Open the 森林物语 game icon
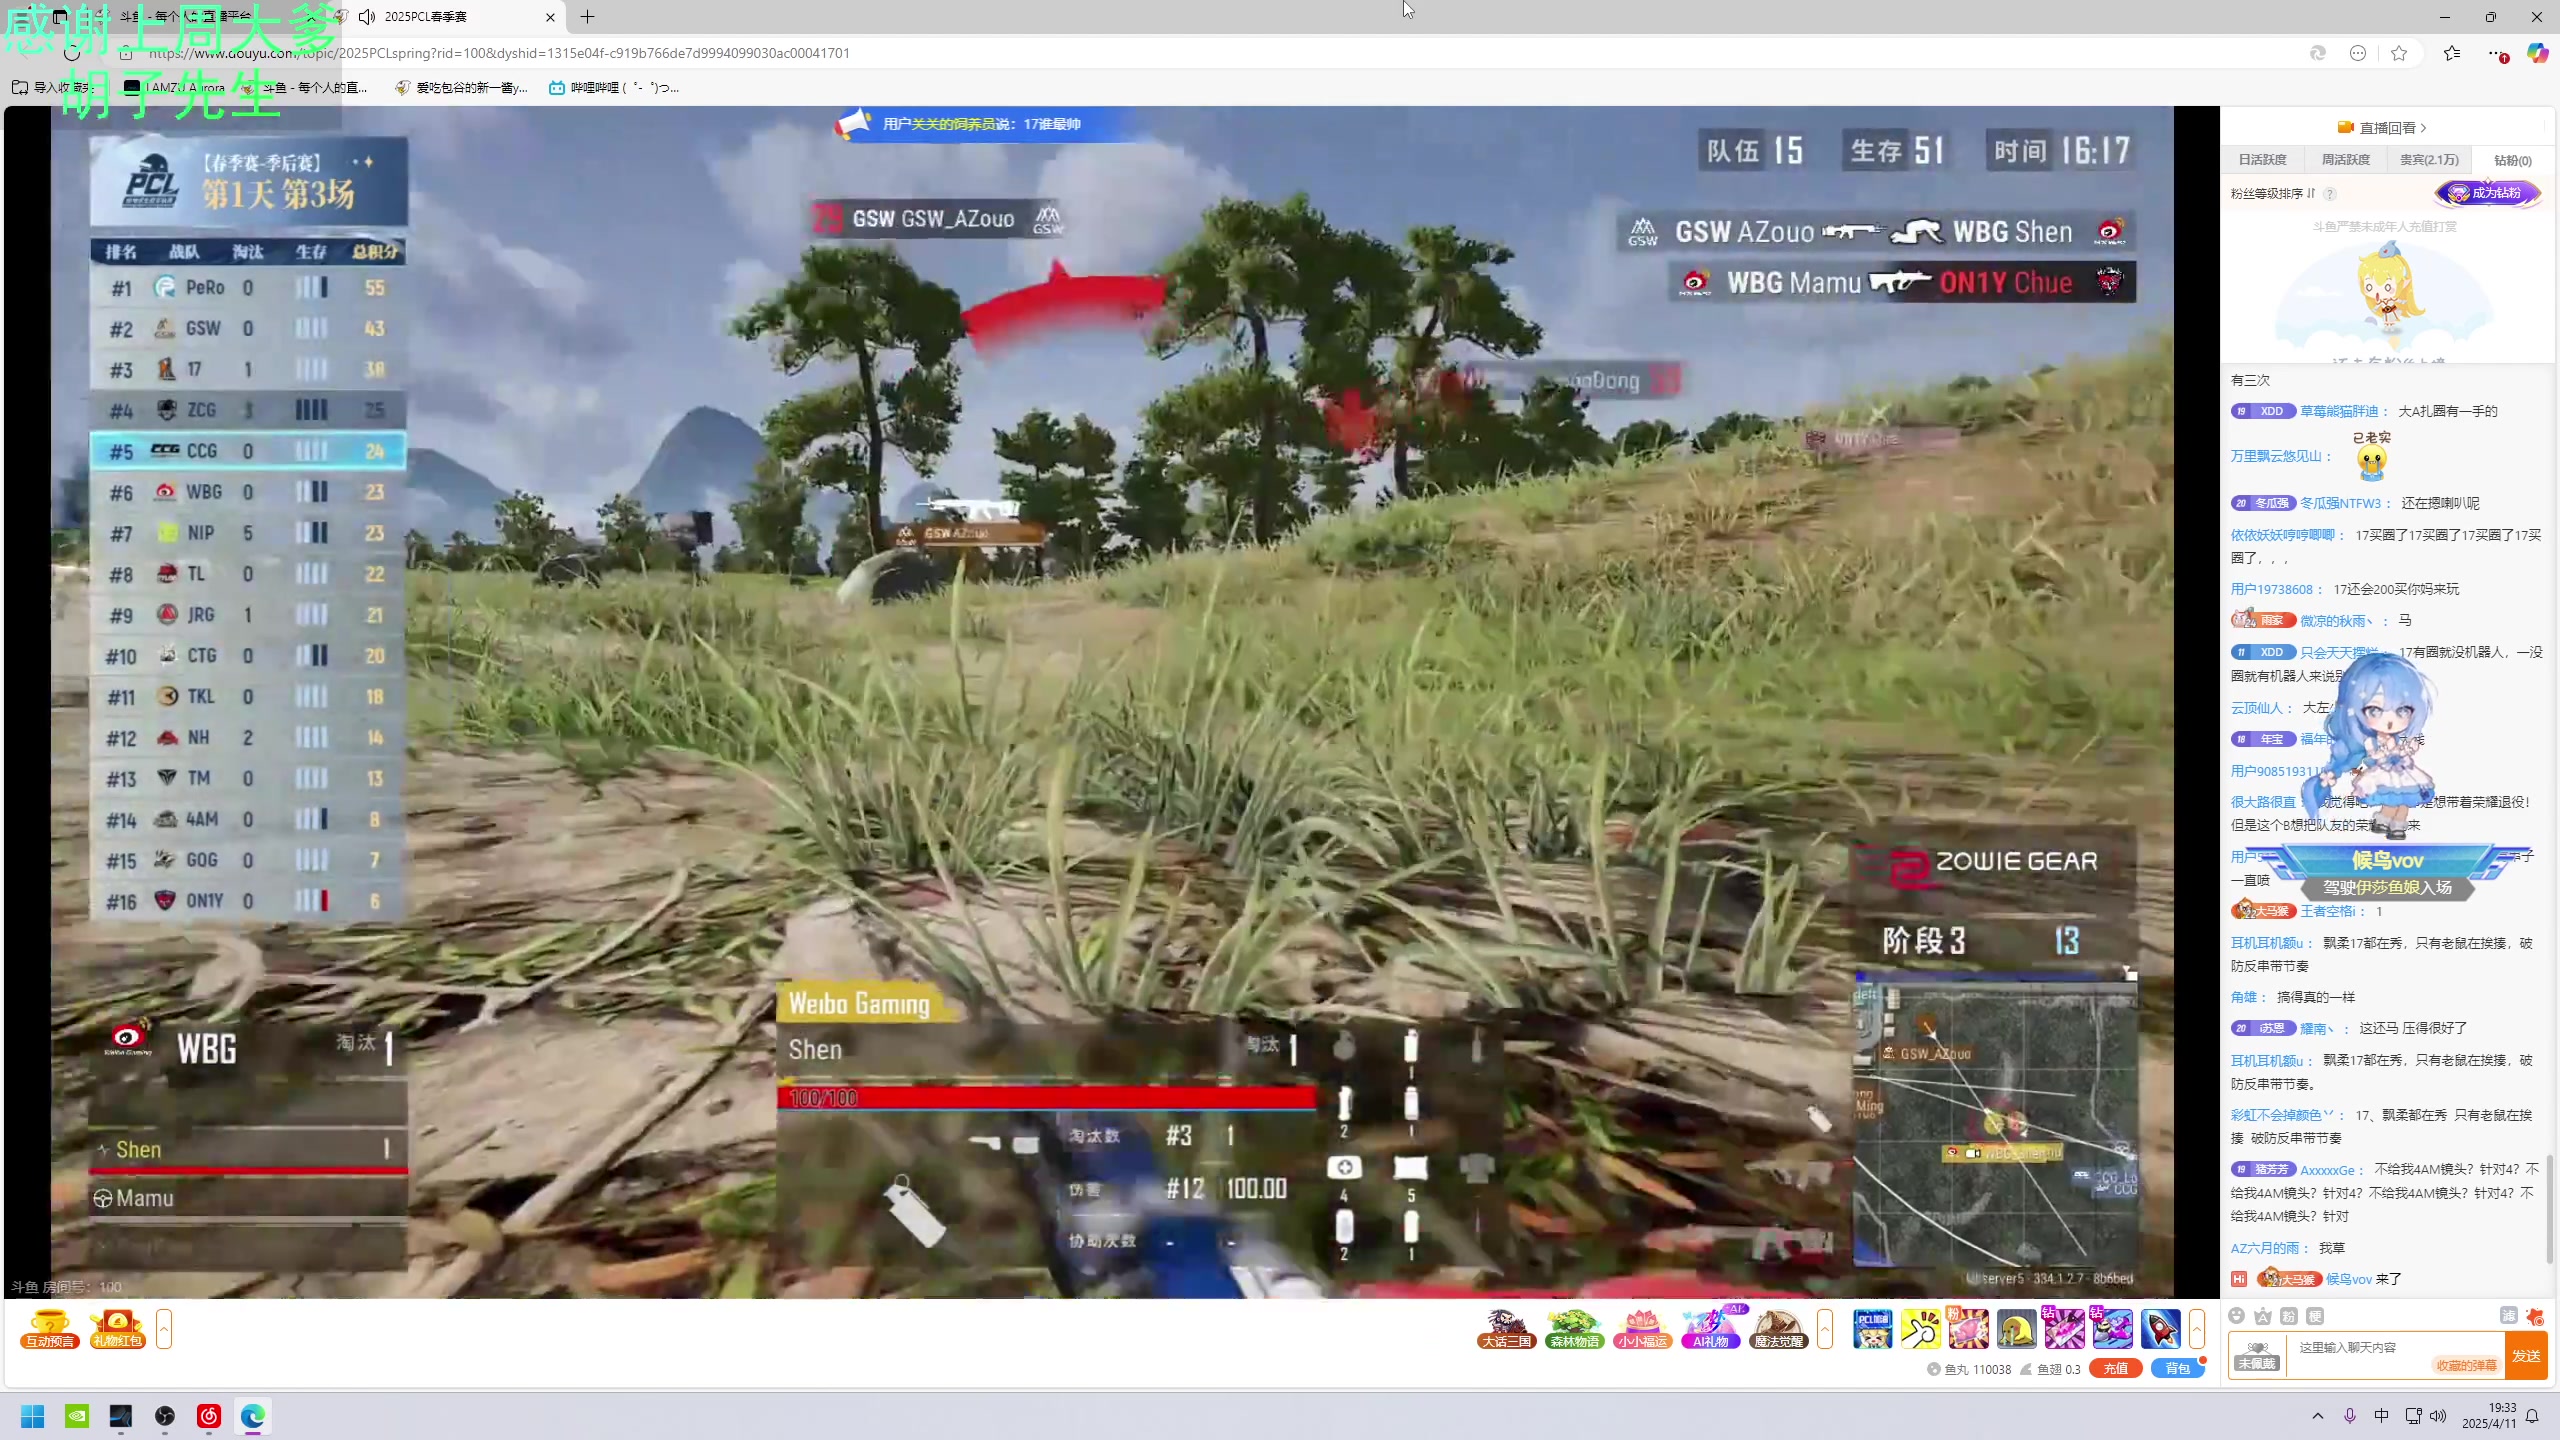This screenshot has width=2560, height=1440. coord(1574,1329)
